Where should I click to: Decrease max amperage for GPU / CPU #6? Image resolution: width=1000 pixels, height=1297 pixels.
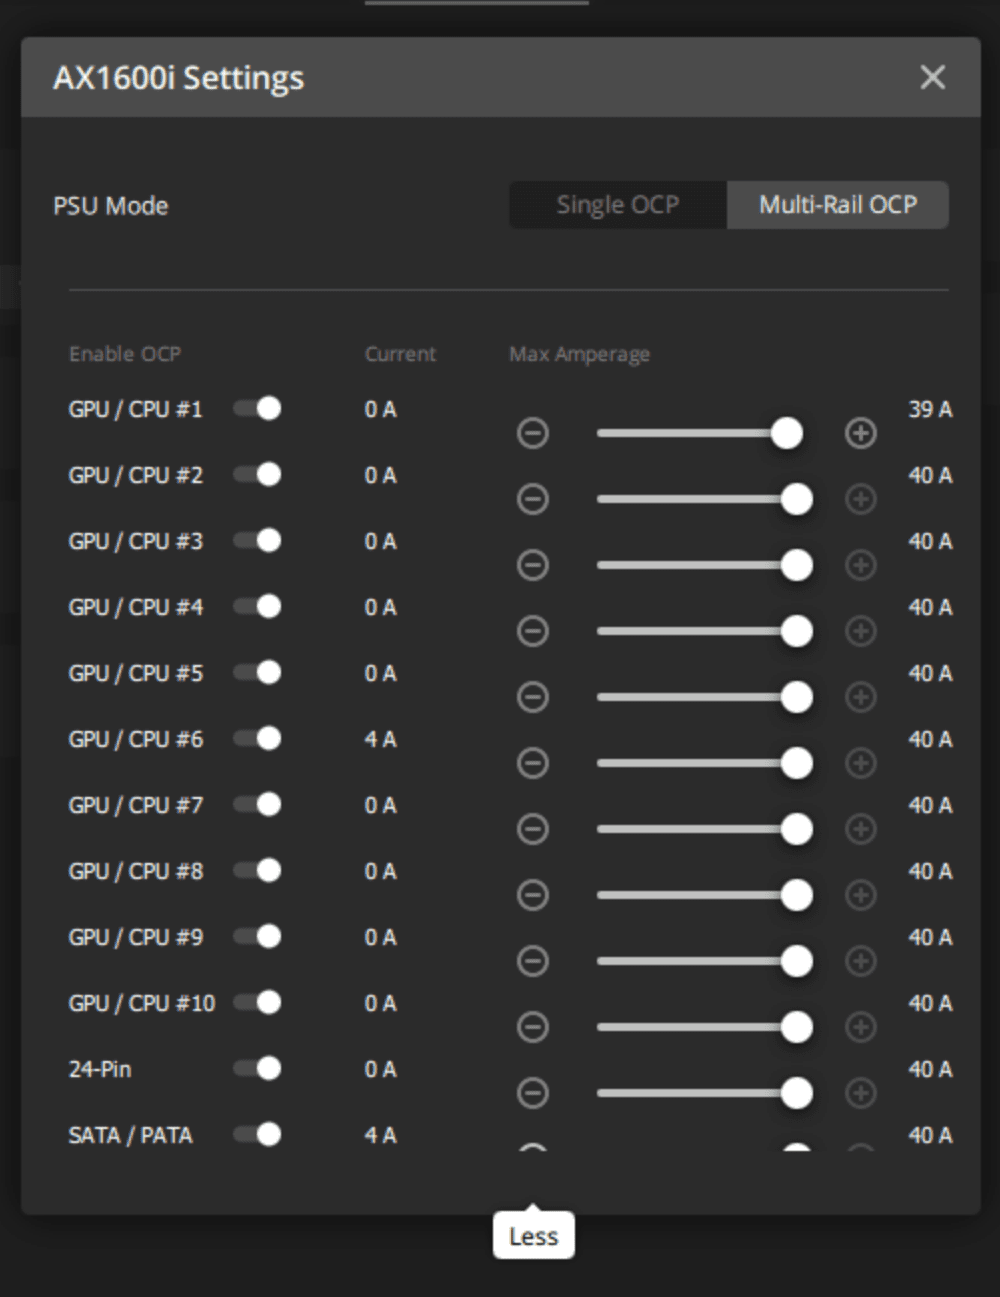[532, 763]
